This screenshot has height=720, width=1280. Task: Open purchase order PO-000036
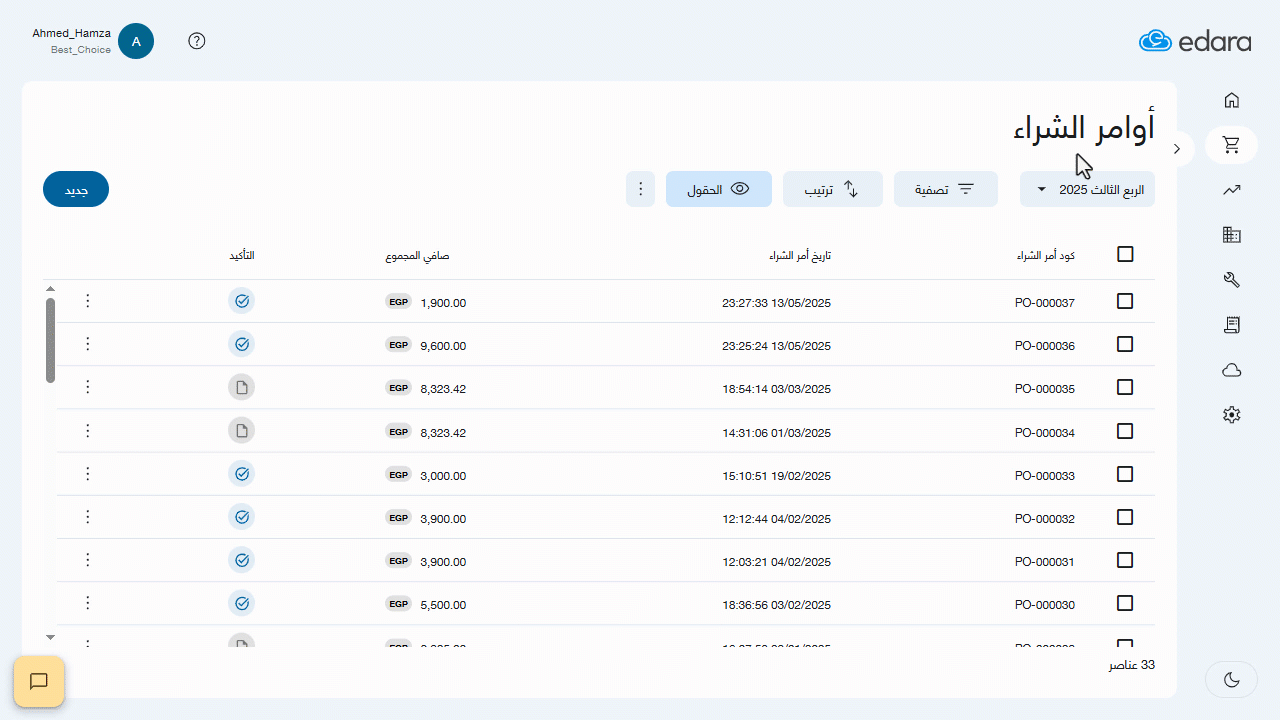(x=1045, y=346)
